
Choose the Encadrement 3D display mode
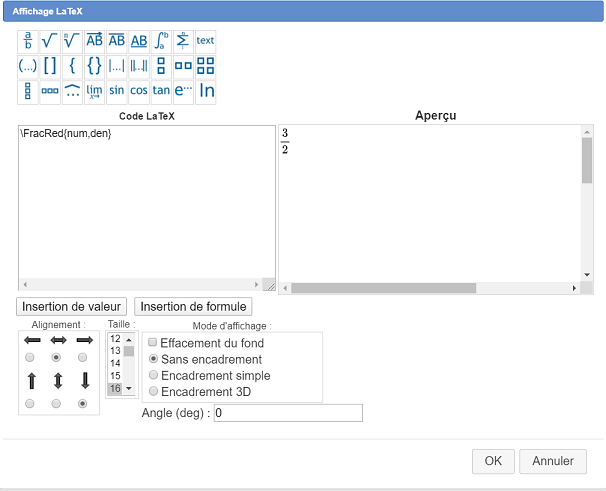[x=153, y=392]
